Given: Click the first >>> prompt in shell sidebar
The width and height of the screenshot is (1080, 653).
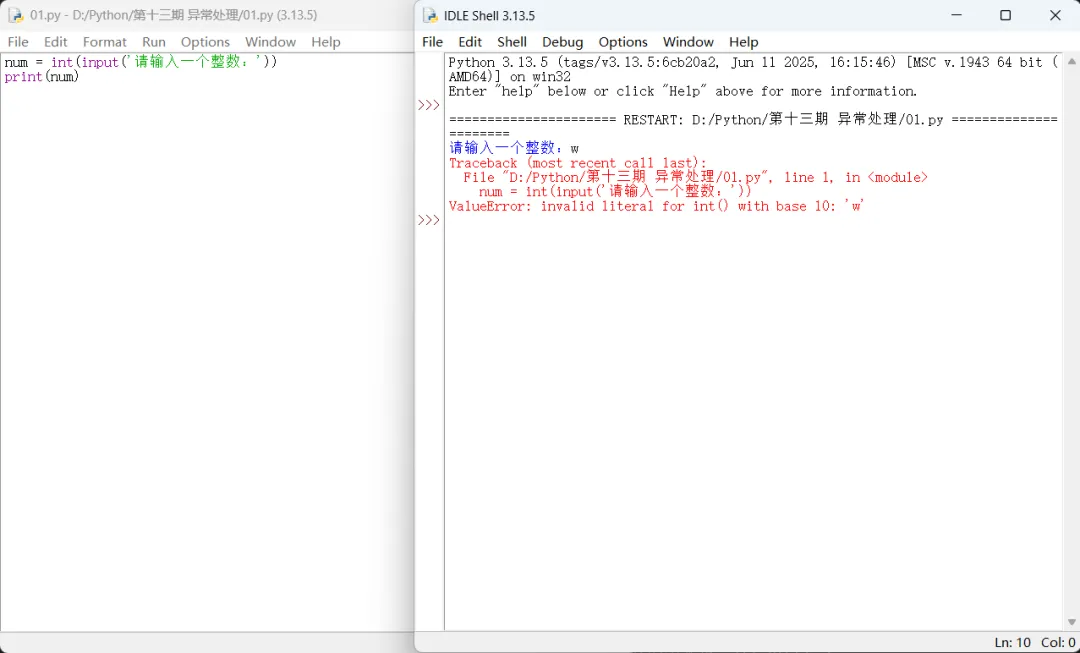Looking at the screenshot, I should [428, 105].
